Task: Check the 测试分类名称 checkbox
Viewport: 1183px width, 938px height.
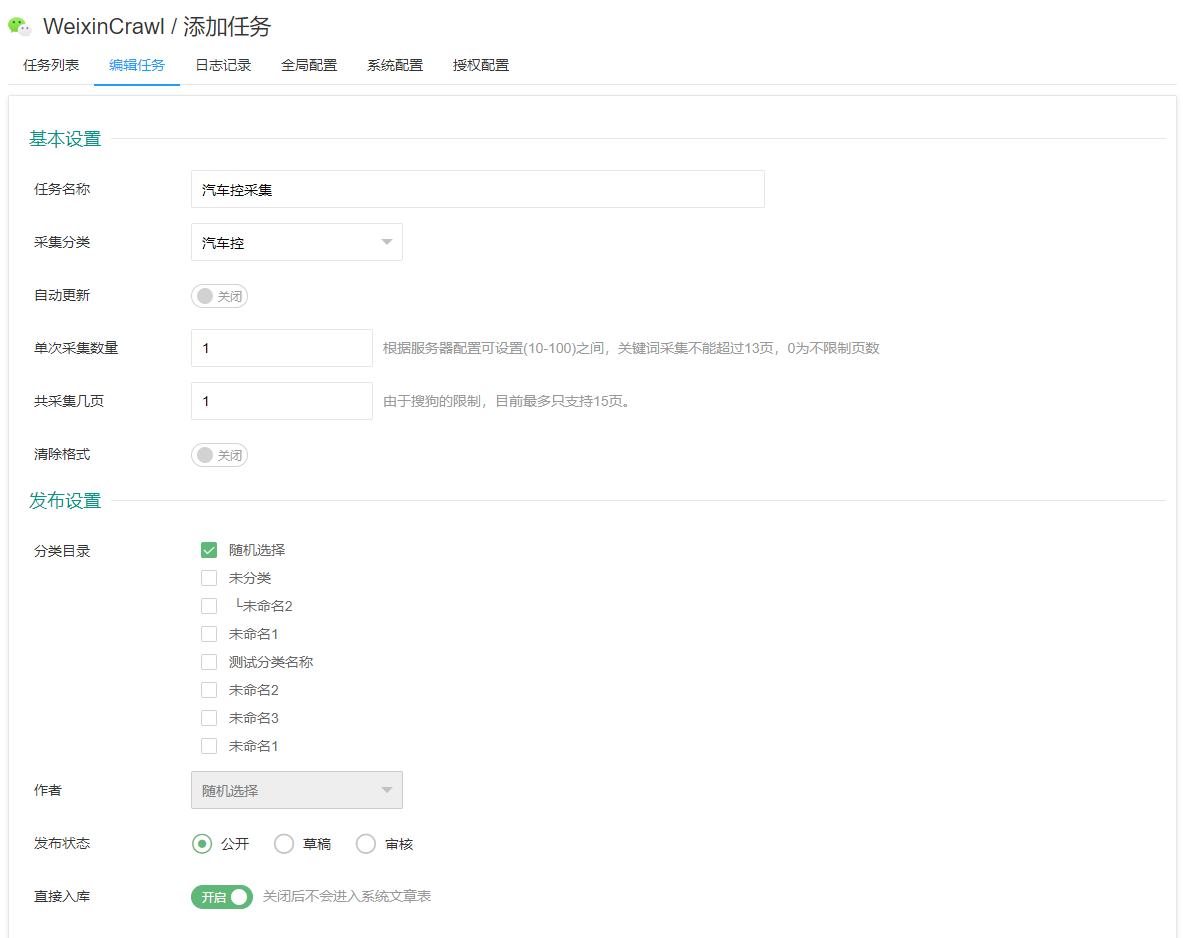Action: coord(209,662)
